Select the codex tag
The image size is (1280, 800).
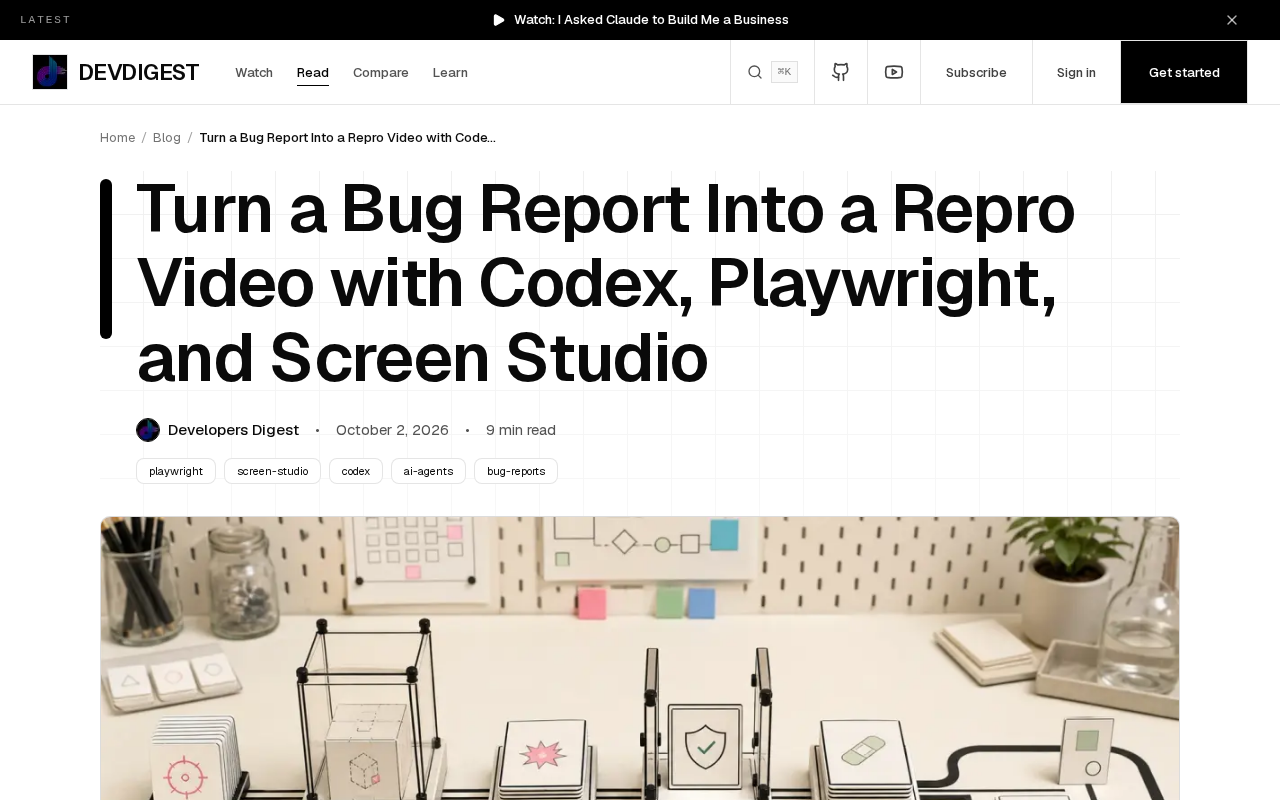click(356, 471)
